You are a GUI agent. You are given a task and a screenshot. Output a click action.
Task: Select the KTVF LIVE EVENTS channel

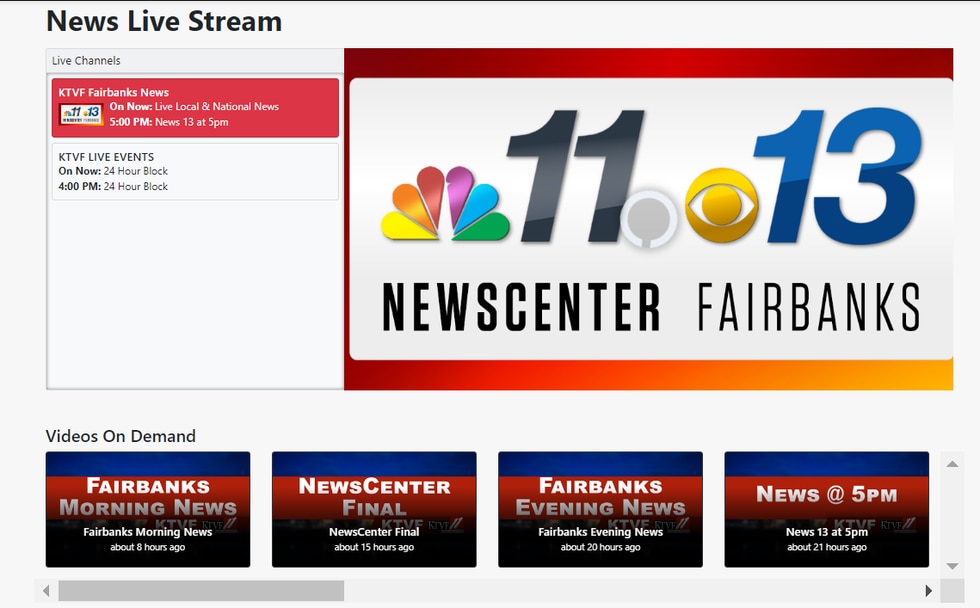click(195, 170)
